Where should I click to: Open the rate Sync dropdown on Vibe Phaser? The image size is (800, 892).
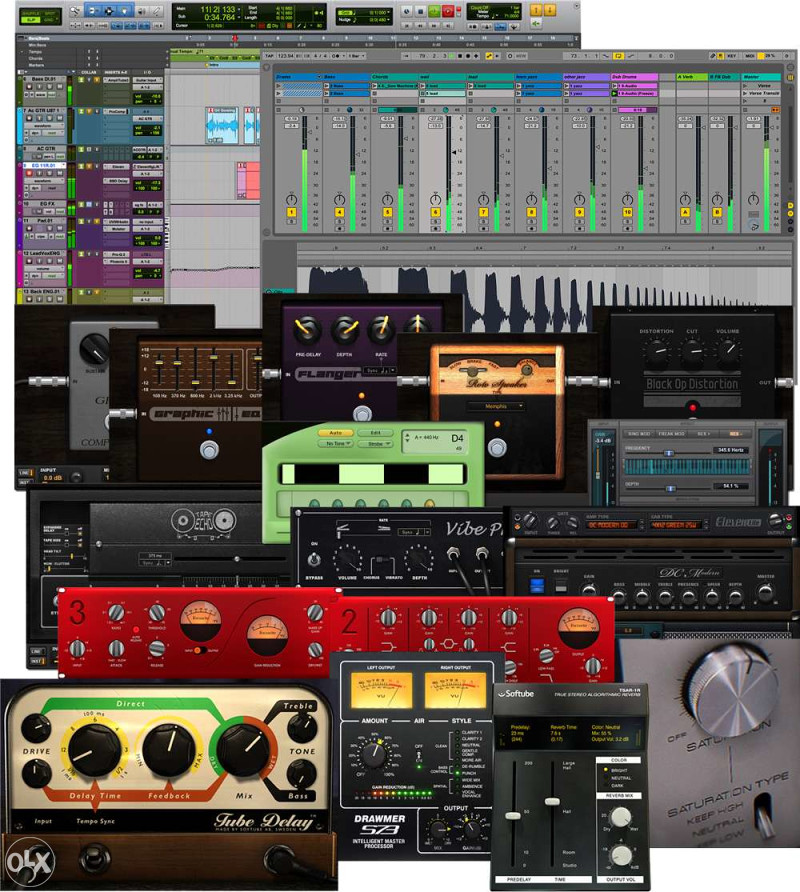pyautogui.click(x=414, y=532)
